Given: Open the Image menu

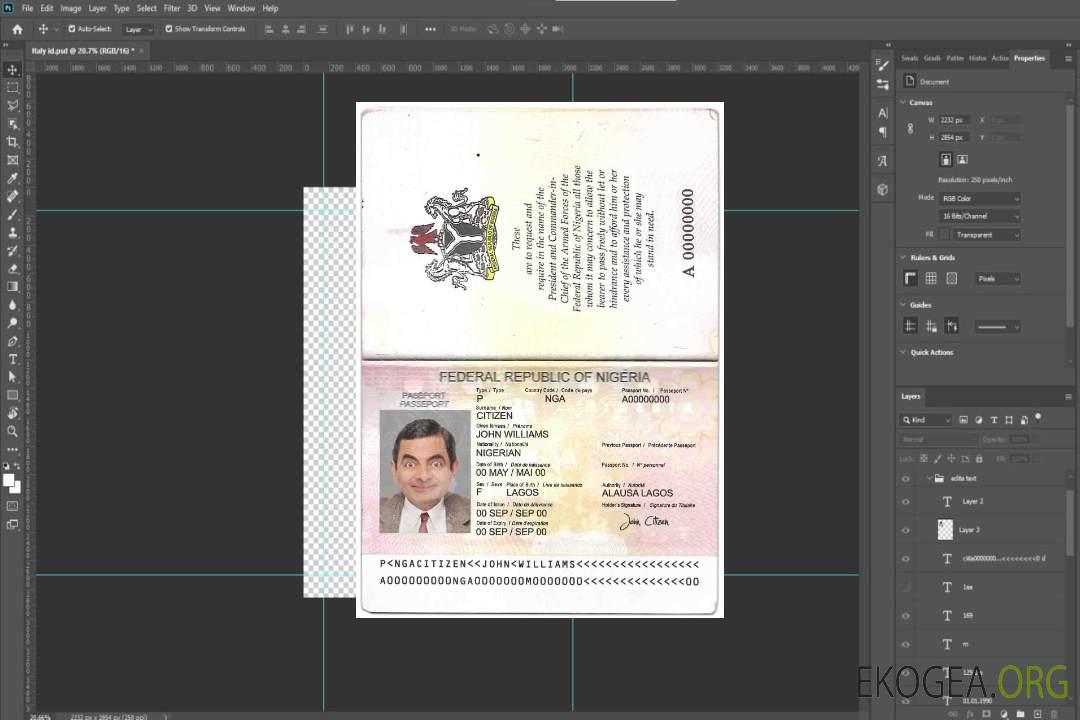Looking at the screenshot, I should coord(71,8).
